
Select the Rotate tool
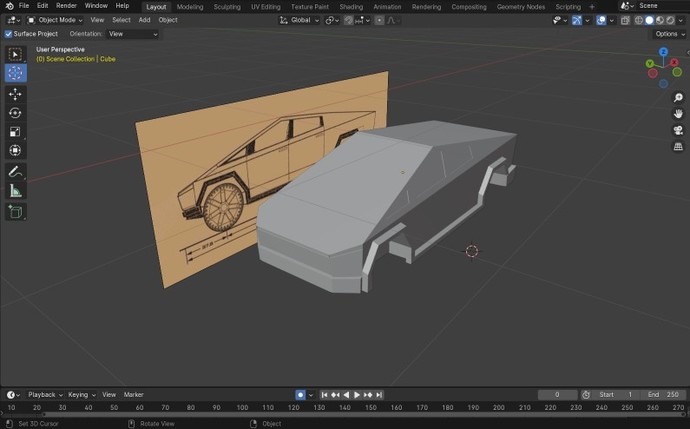pos(15,113)
